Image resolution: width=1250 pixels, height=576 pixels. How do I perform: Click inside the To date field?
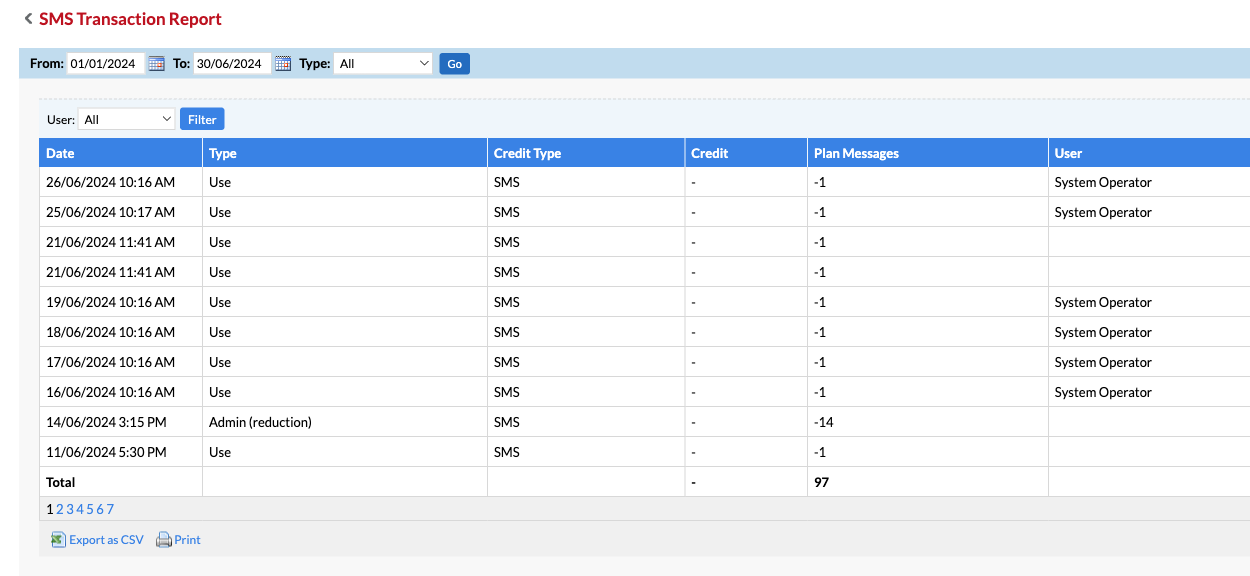(x=230, y=63)
